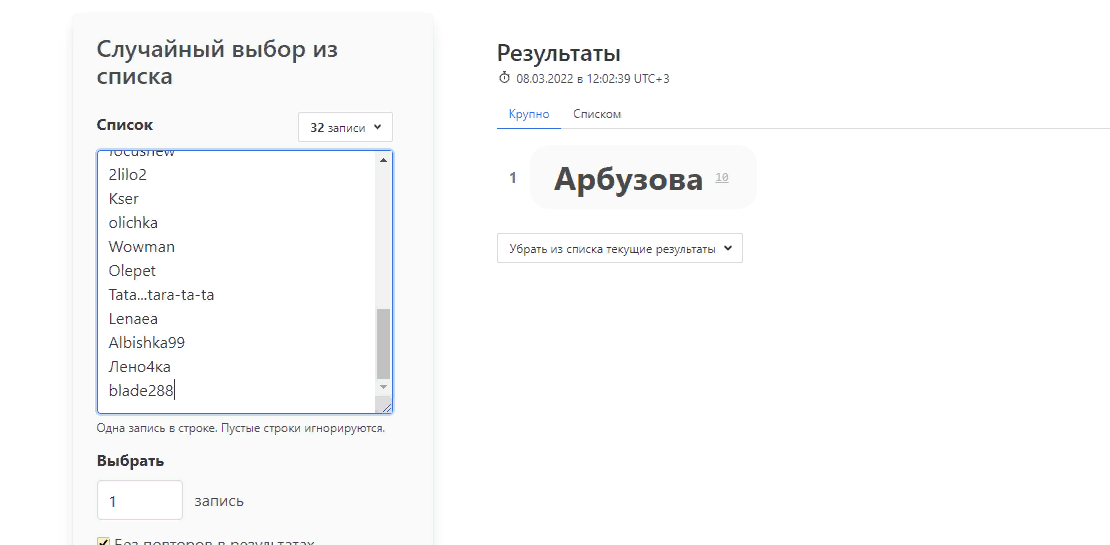Click the stopwatch icon beside the date

click(x=504, y=78)
